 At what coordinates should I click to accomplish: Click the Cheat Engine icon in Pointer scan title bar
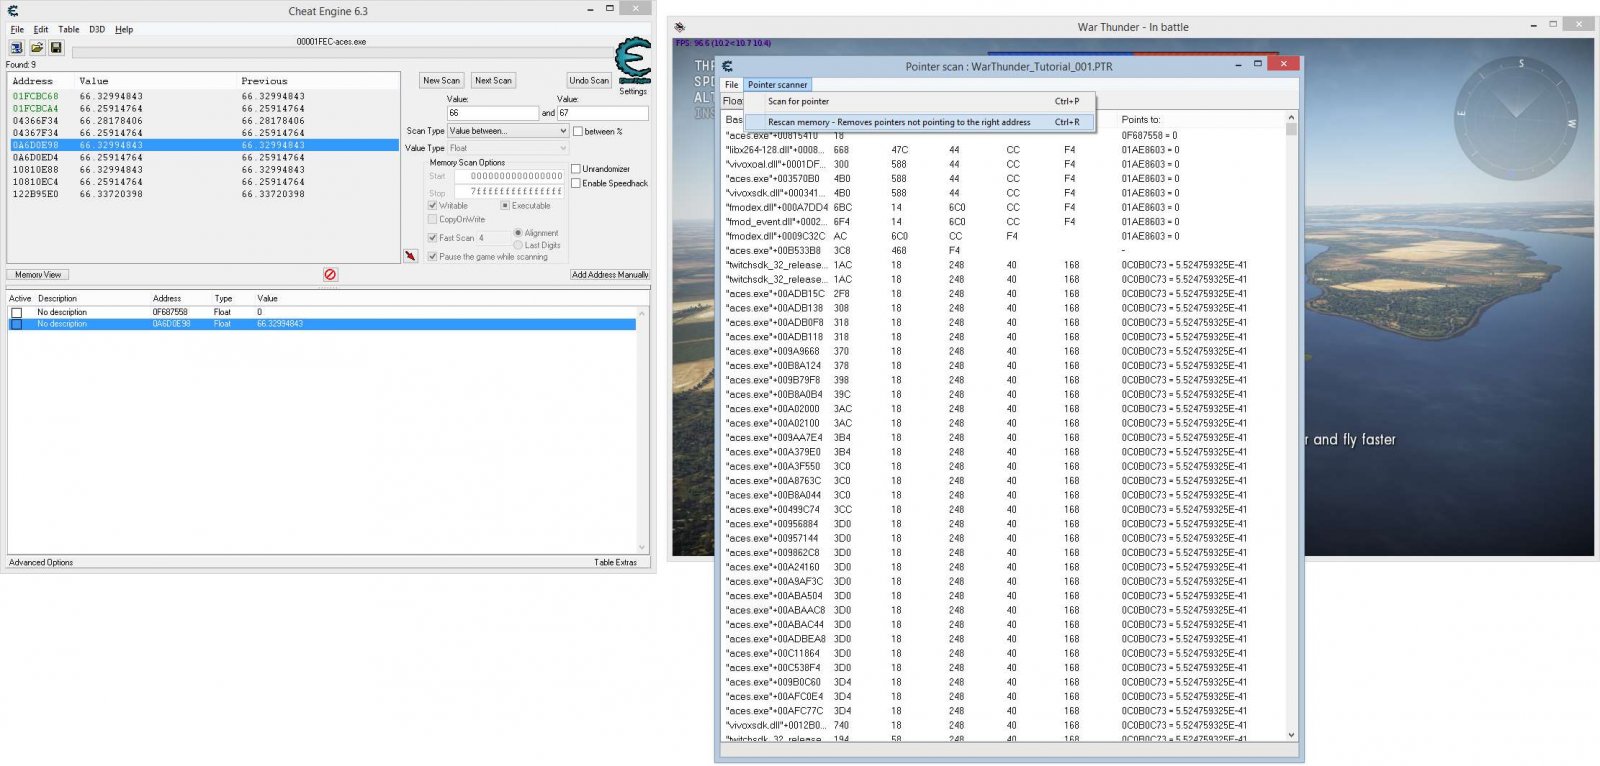727,66
